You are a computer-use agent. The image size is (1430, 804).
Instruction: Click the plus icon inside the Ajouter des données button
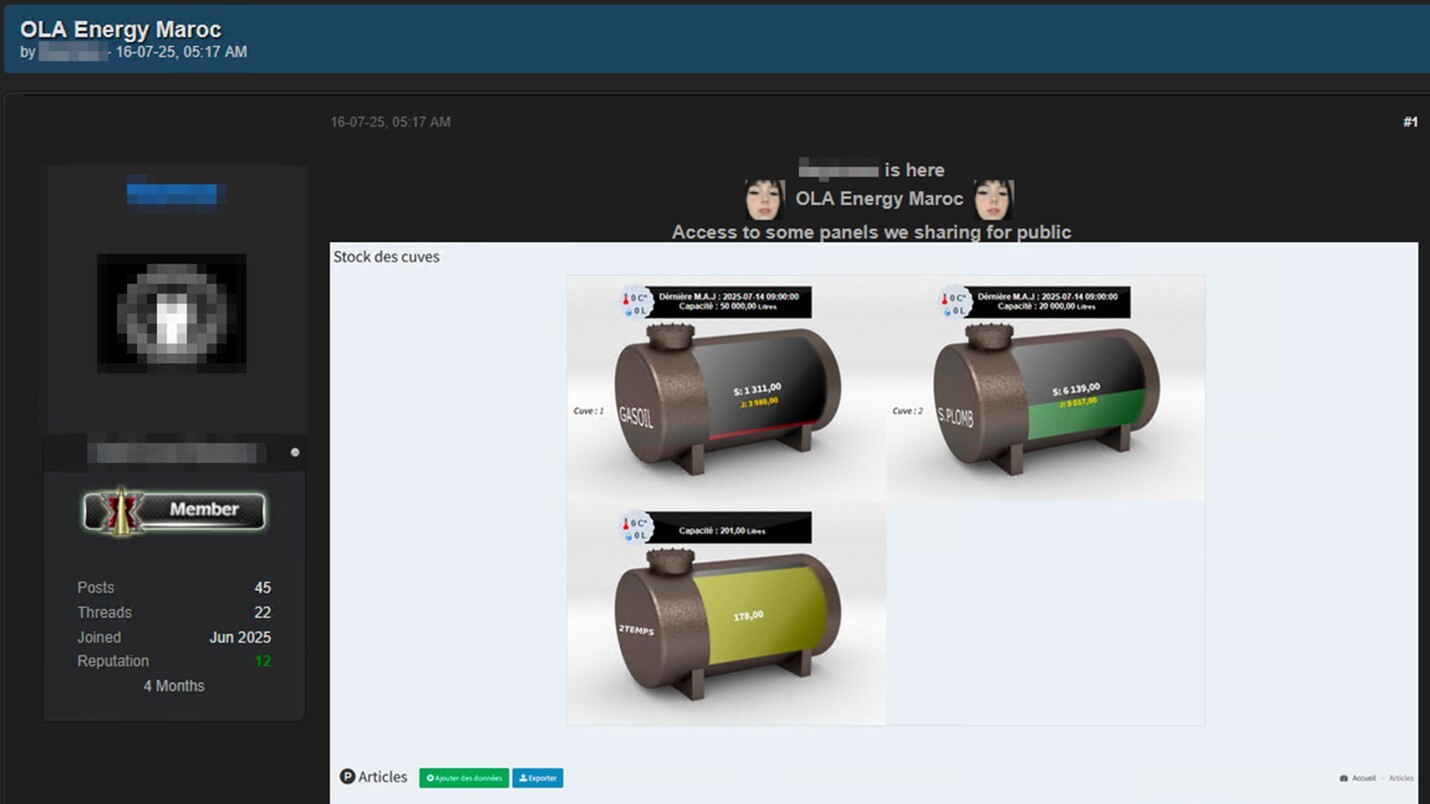(x=430, y=777)
